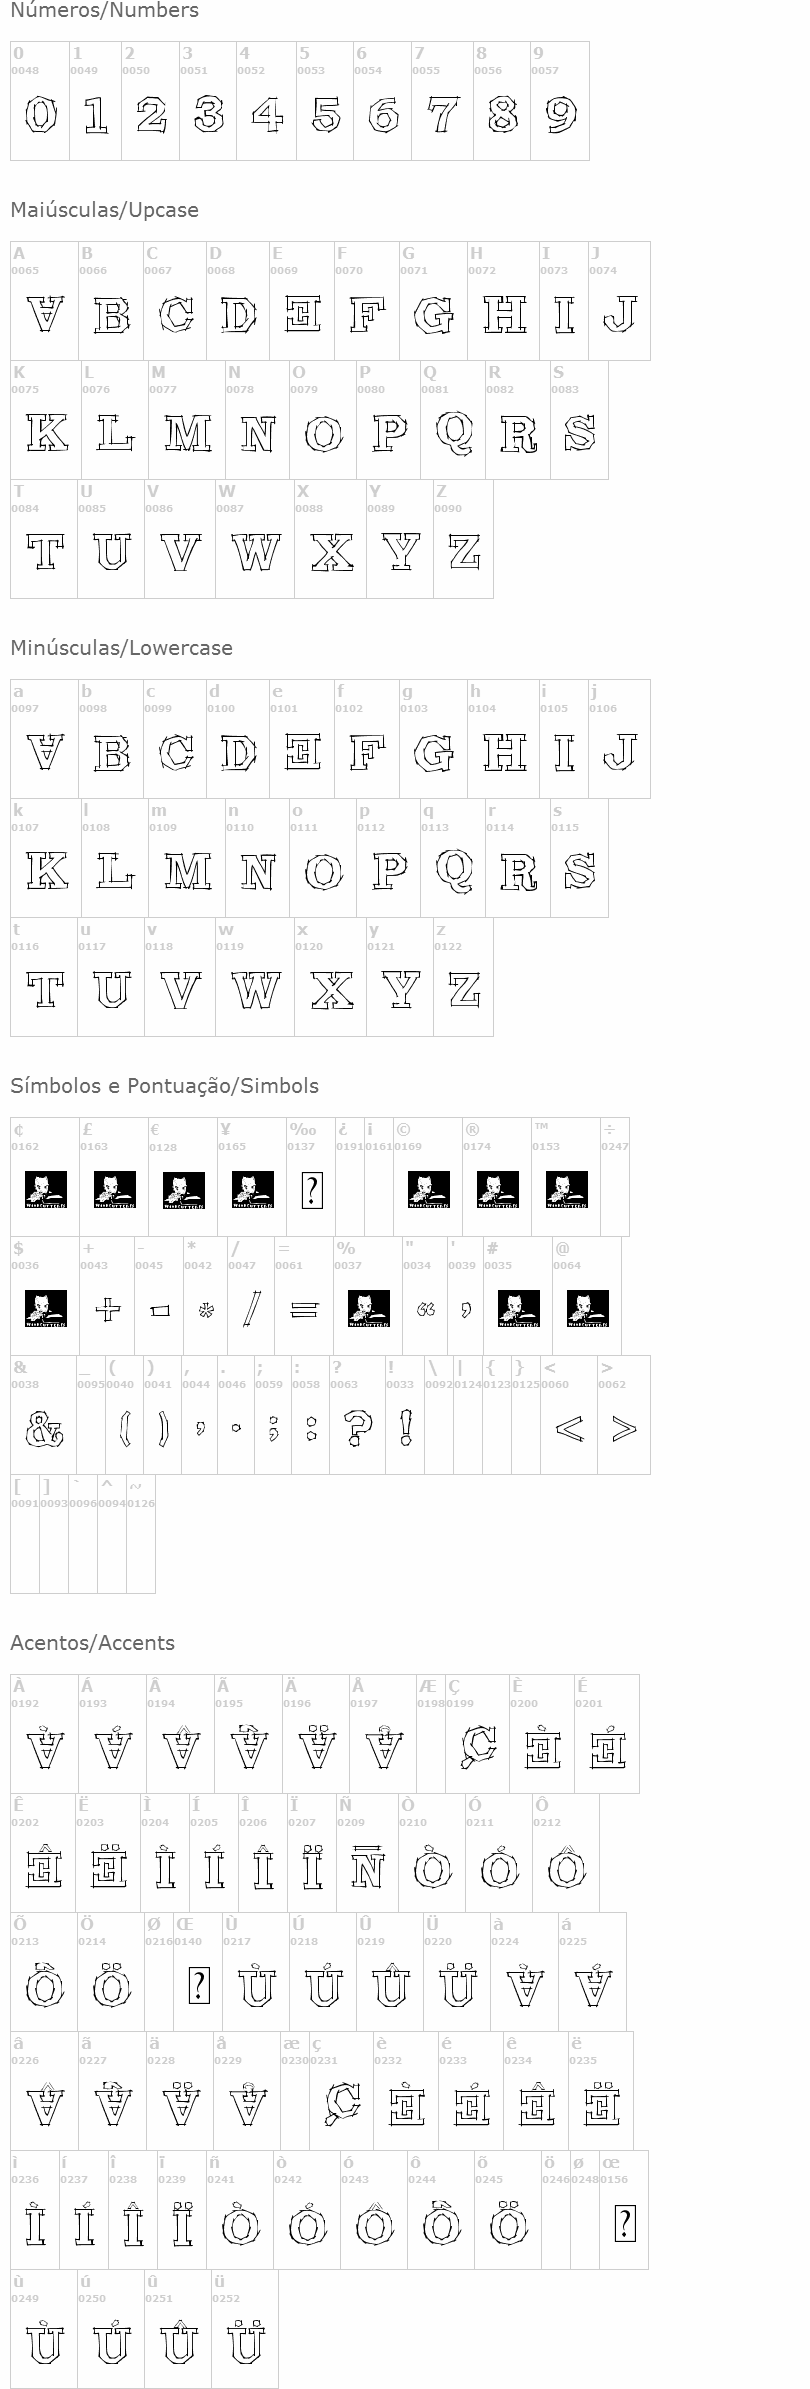Open the copyright symbol logo thumbnail
The height and width of the screenshot is (2389, 810).
(428, 1190)
